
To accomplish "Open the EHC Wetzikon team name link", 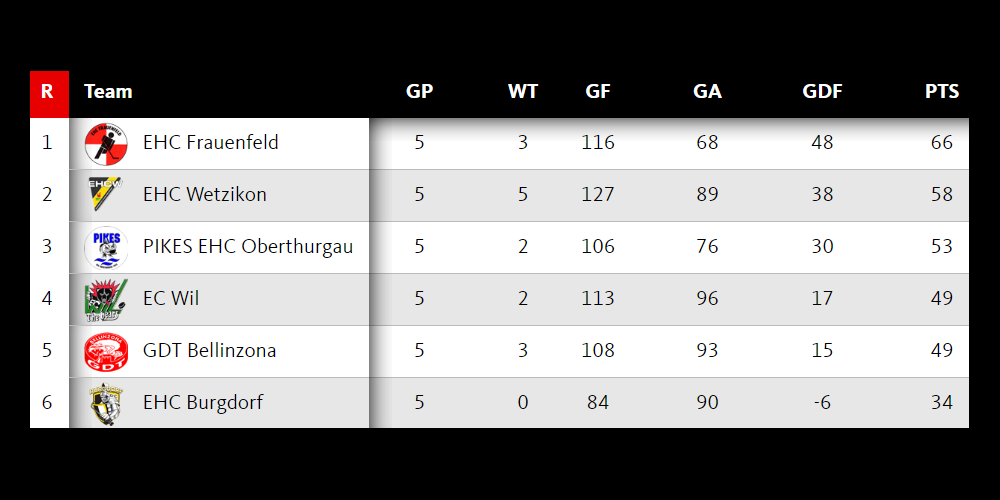I will (205, 195).
